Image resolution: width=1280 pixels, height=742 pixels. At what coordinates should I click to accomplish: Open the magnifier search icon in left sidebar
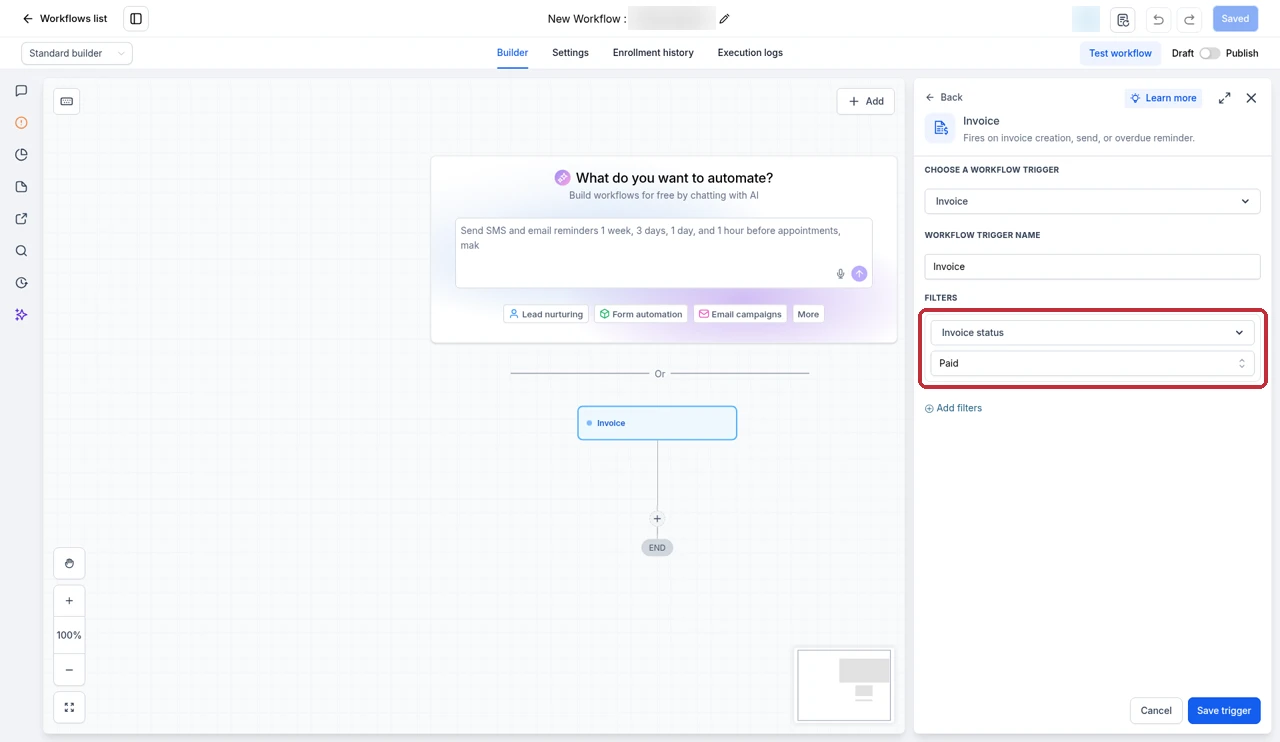pyautogui.click(x=21, y=251)
